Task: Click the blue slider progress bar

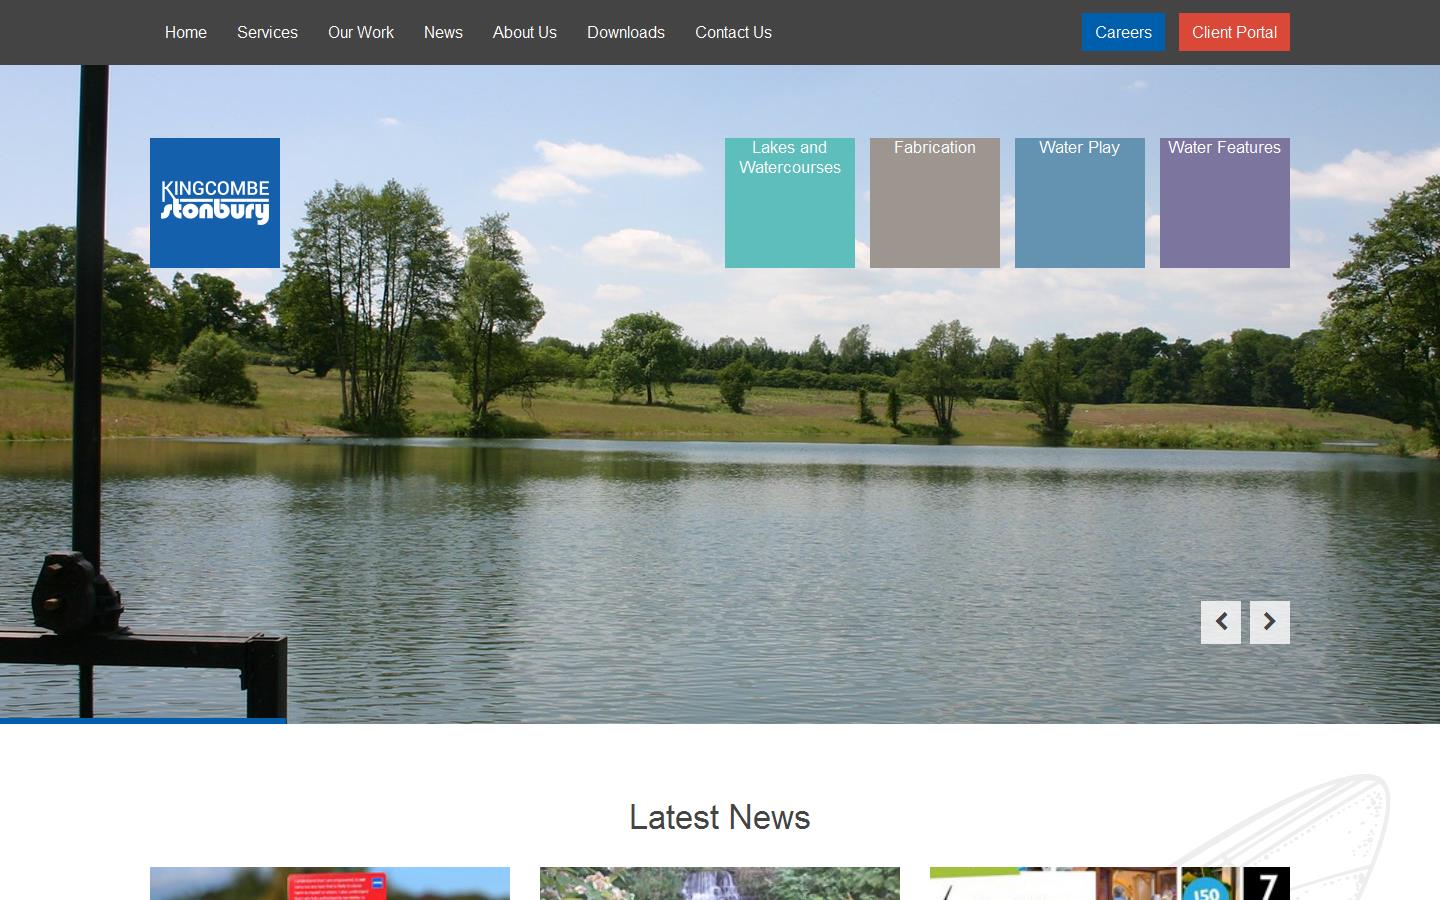Action: pos(143,721)
